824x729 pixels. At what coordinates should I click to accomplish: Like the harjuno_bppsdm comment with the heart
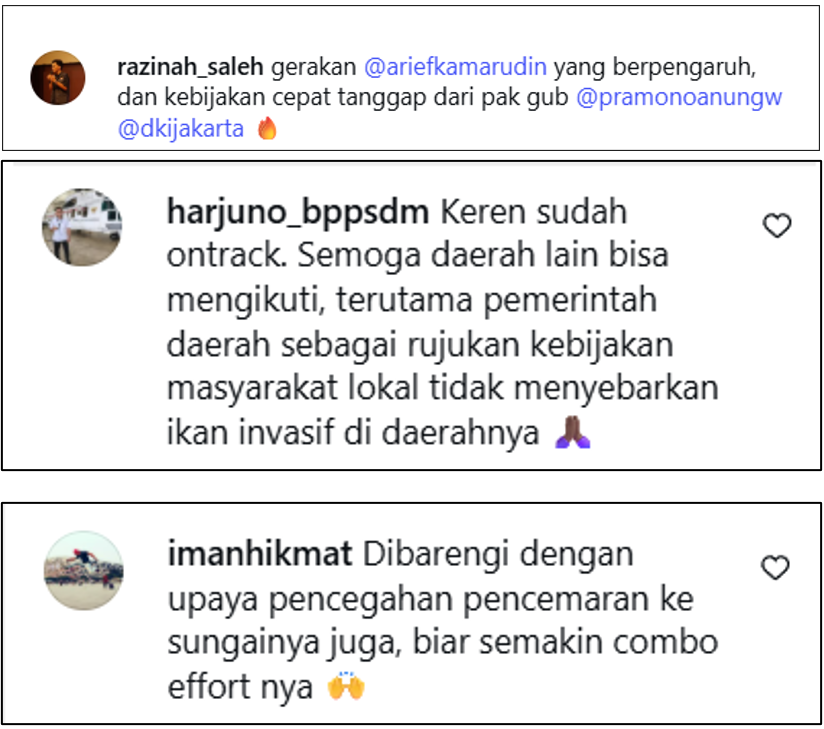[x=777, y=225]
